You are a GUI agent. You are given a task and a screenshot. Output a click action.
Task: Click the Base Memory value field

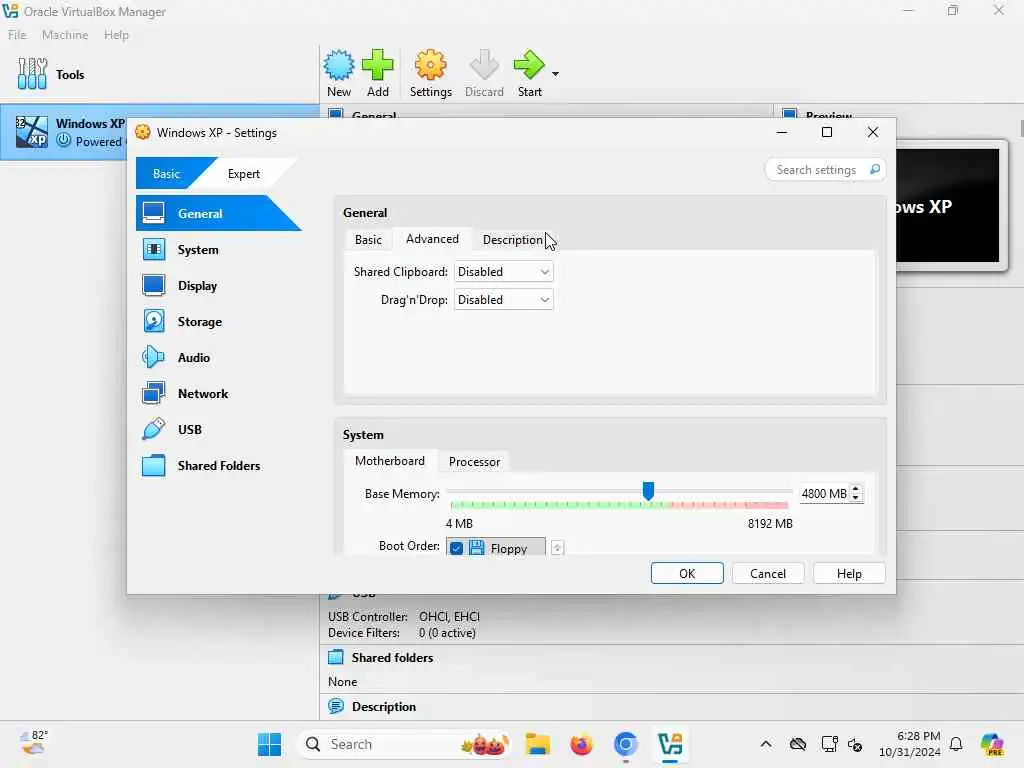pos(824,494)
